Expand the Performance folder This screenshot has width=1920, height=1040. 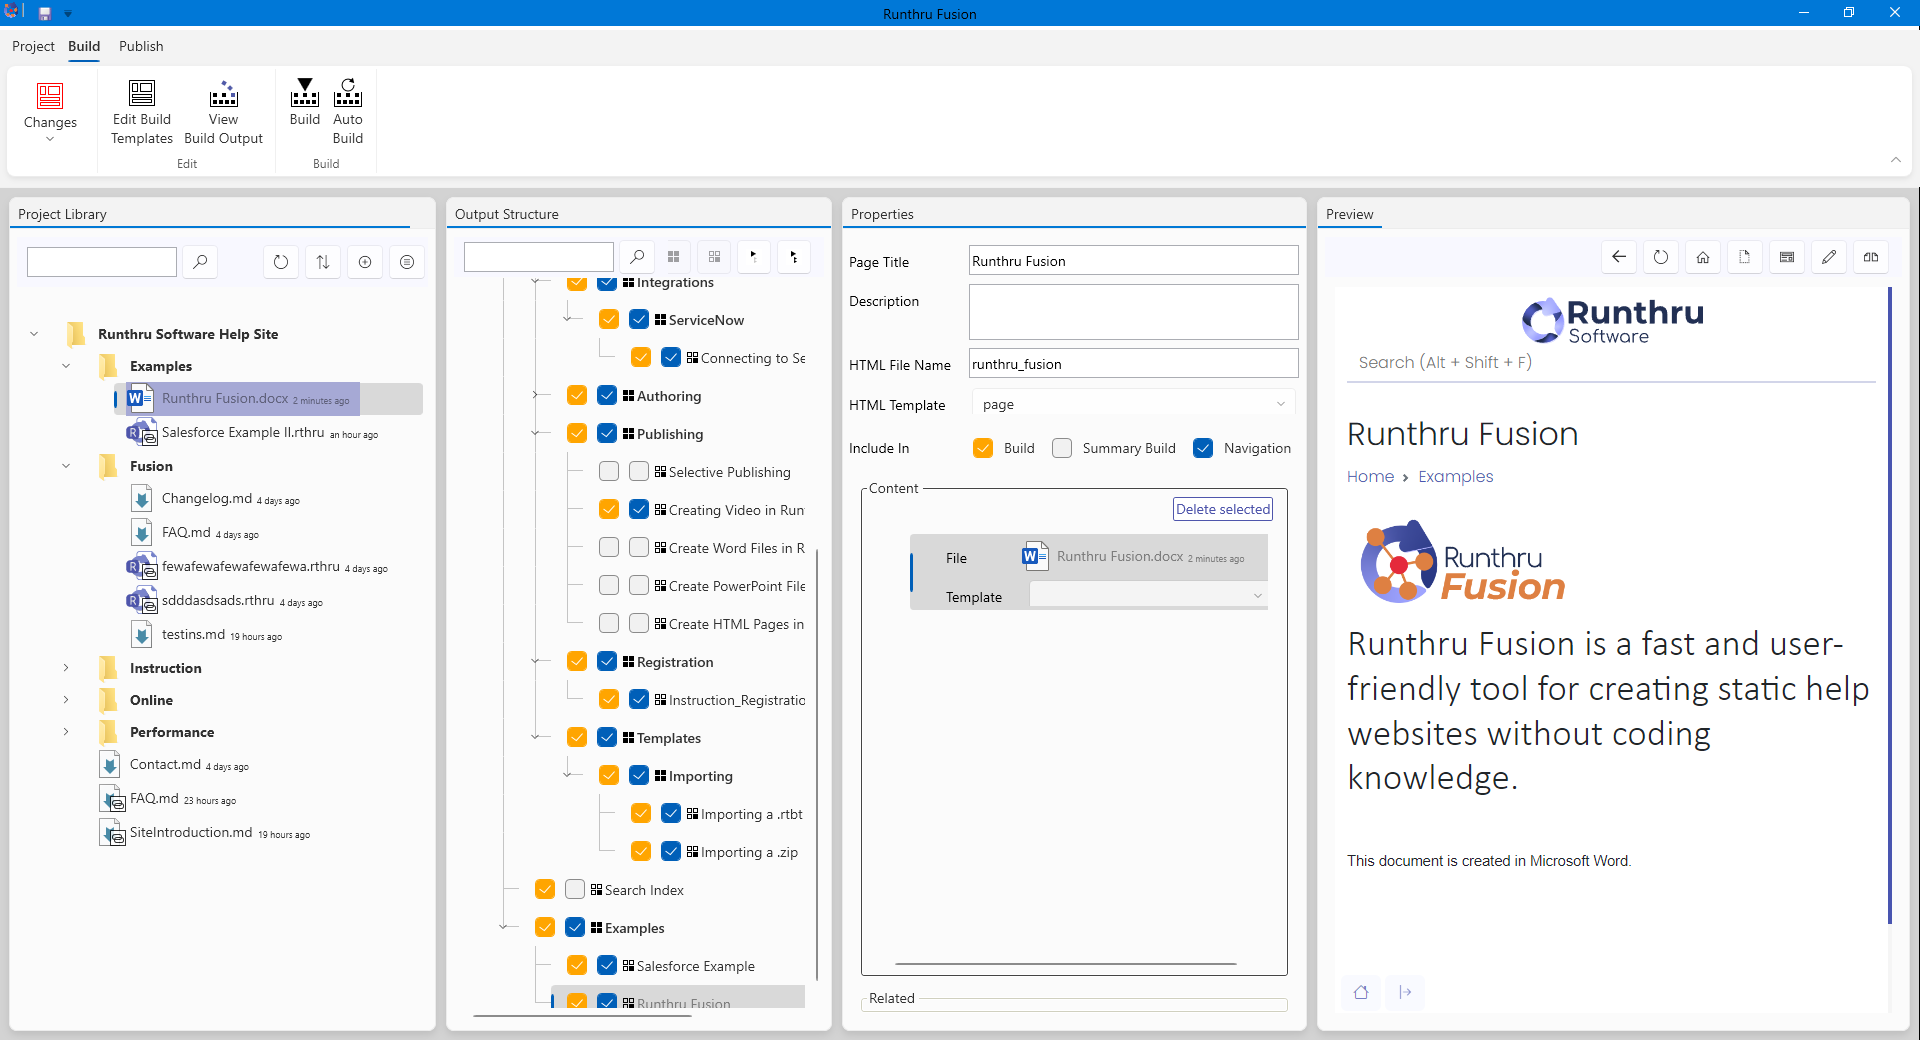coord(66,732)
